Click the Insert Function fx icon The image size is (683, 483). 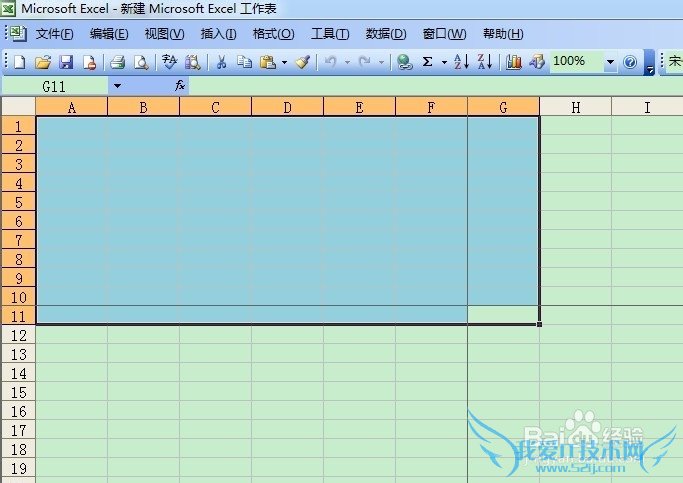point(180,85)
